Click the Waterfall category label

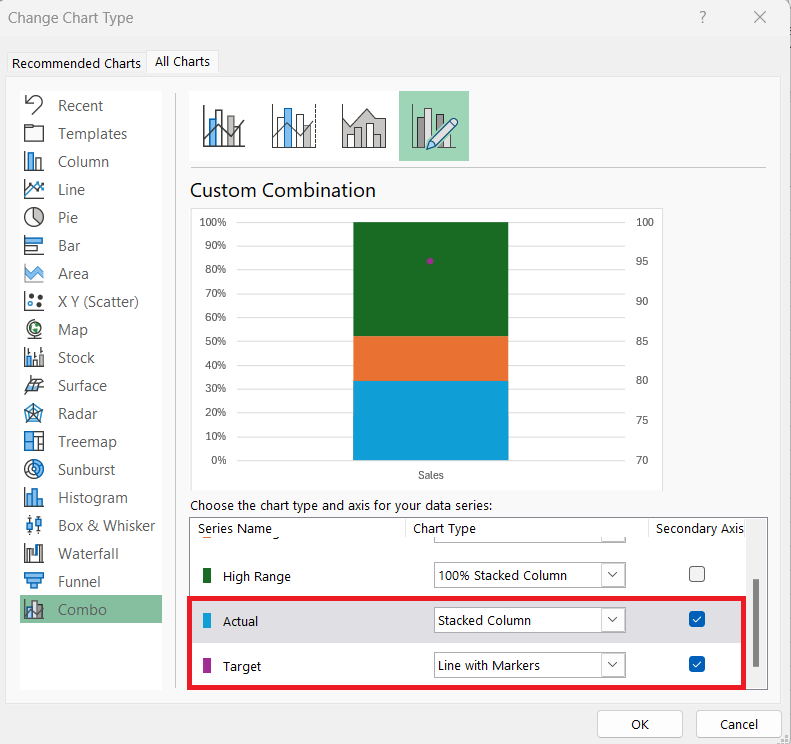tap(88, 553)
